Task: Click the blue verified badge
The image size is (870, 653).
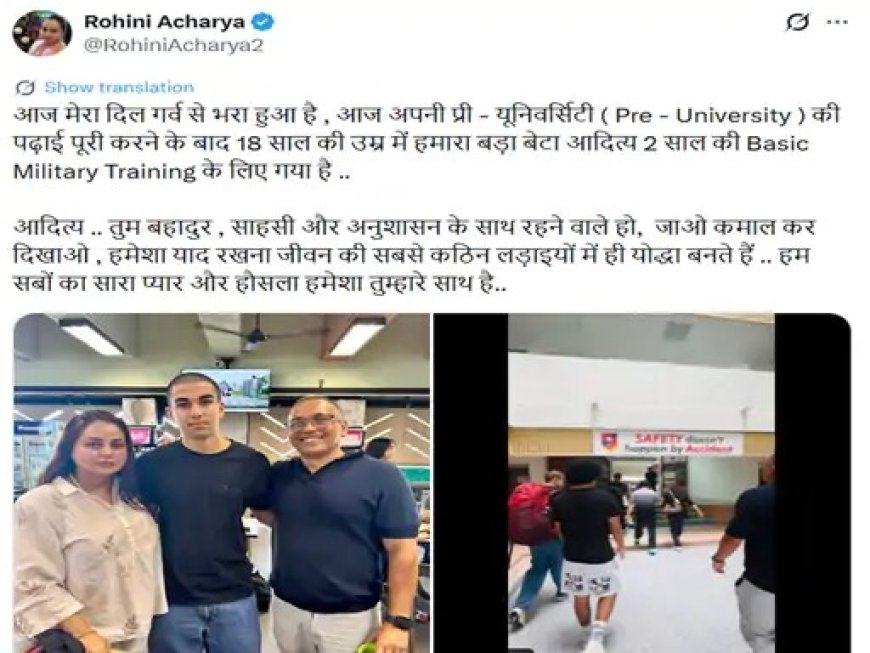Action: pyautogui.click(x=262, y=22)
